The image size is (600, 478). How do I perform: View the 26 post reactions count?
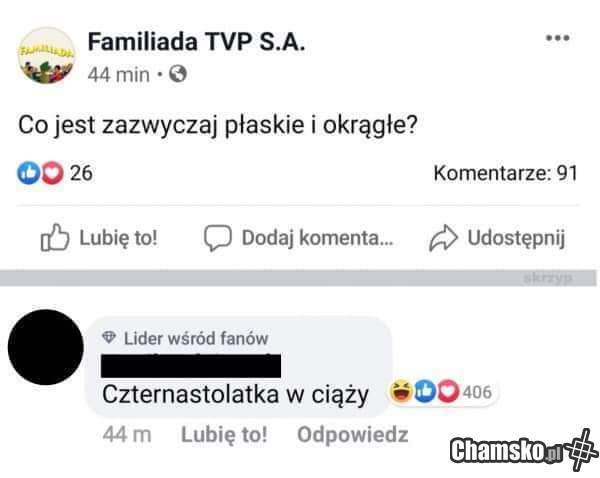pos(81,173)
